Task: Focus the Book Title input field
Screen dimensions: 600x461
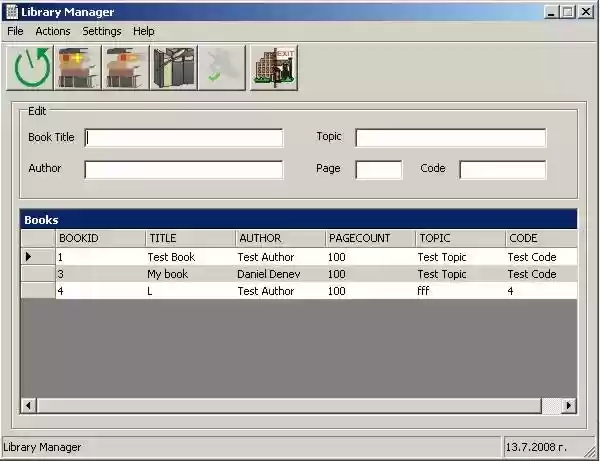Action: pyautogui.click(x=184, y=138)
